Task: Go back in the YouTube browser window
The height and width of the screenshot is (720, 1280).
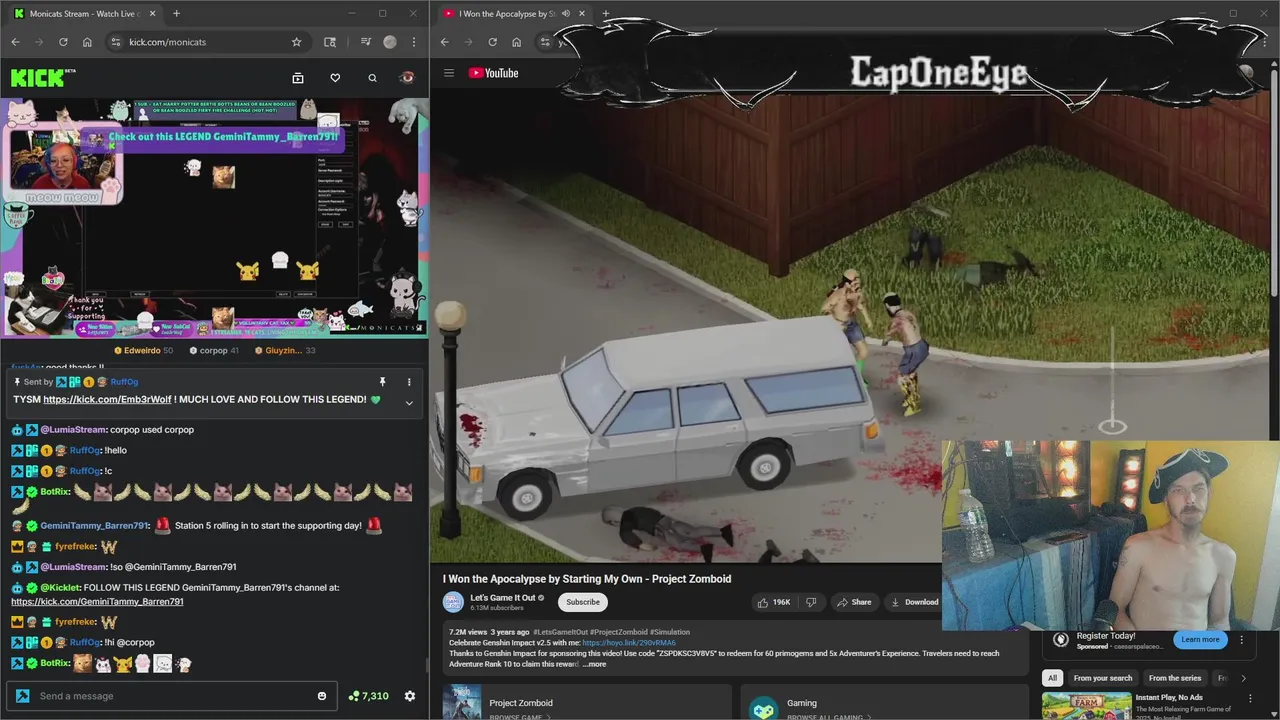Action: [x=444, y=42]
